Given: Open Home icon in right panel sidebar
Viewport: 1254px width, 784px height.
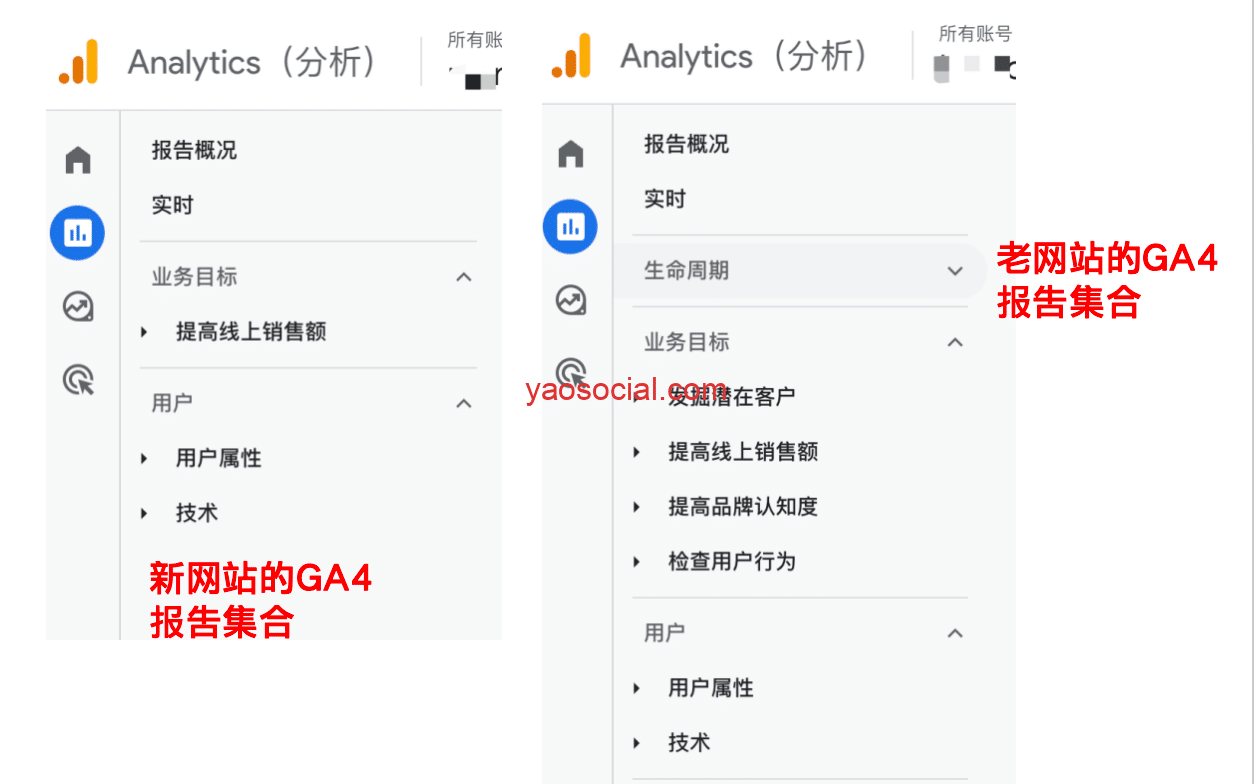Looking at the screenshot, I should (x=571, y=153).
